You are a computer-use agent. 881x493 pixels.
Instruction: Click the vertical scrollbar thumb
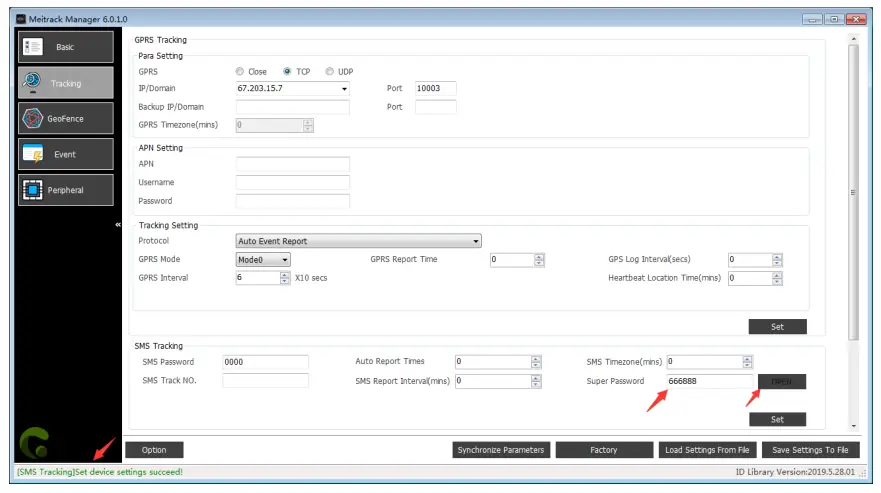pyautogui.click(x=853, y=192)
